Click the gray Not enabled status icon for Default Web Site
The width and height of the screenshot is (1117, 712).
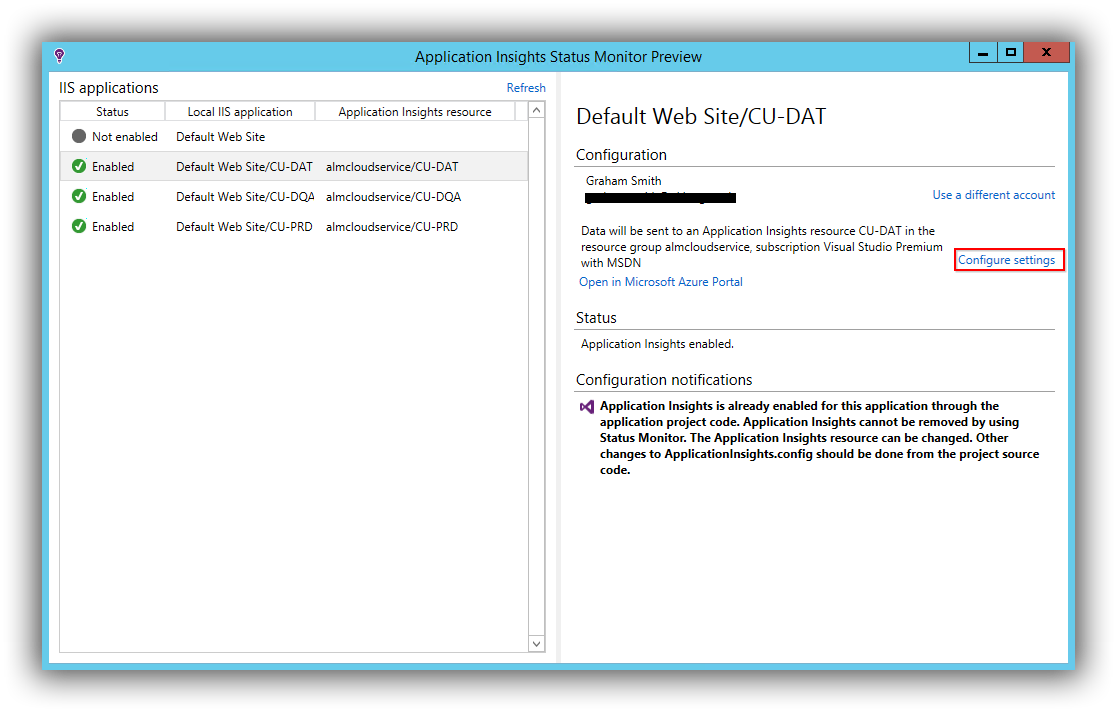tap(79, 136)
